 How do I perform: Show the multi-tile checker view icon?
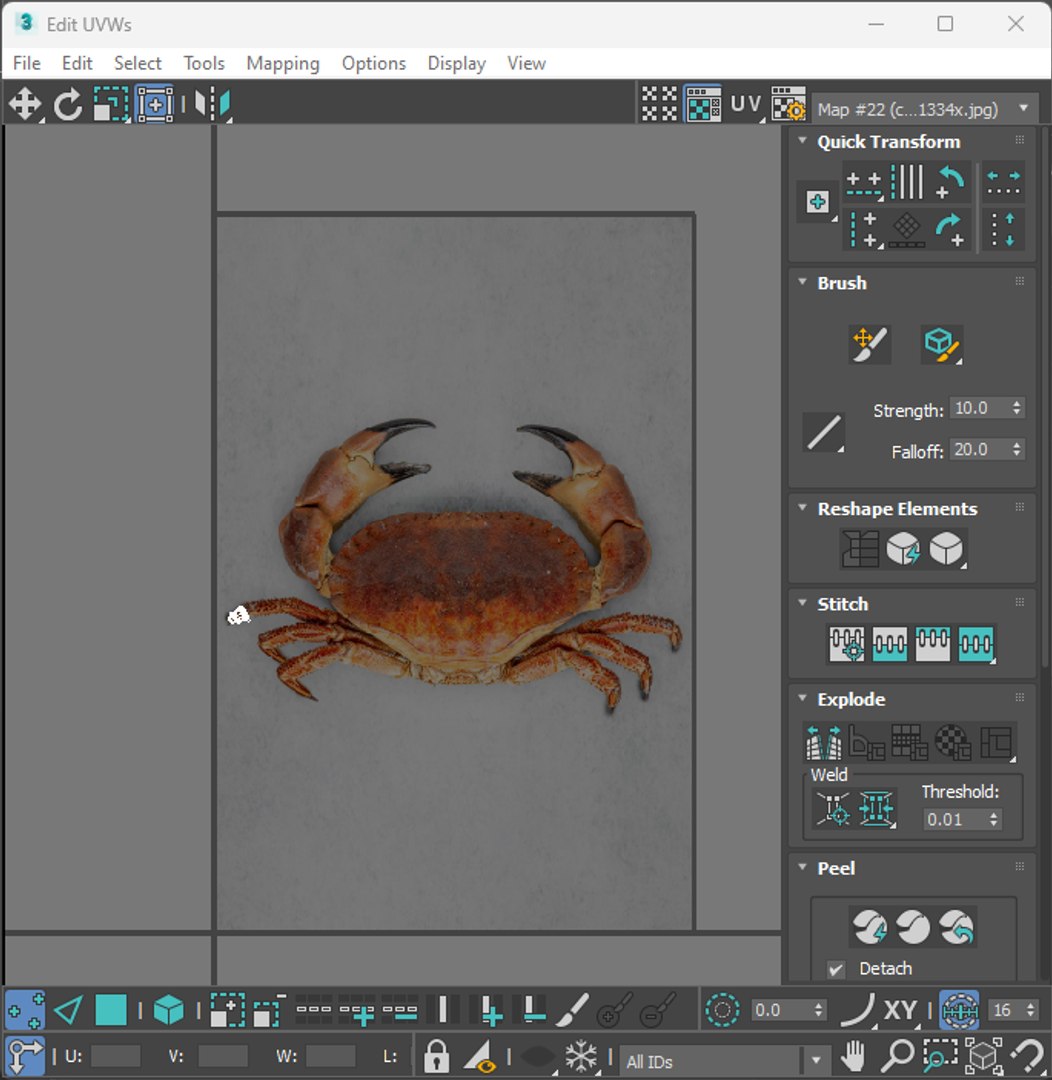659,105
